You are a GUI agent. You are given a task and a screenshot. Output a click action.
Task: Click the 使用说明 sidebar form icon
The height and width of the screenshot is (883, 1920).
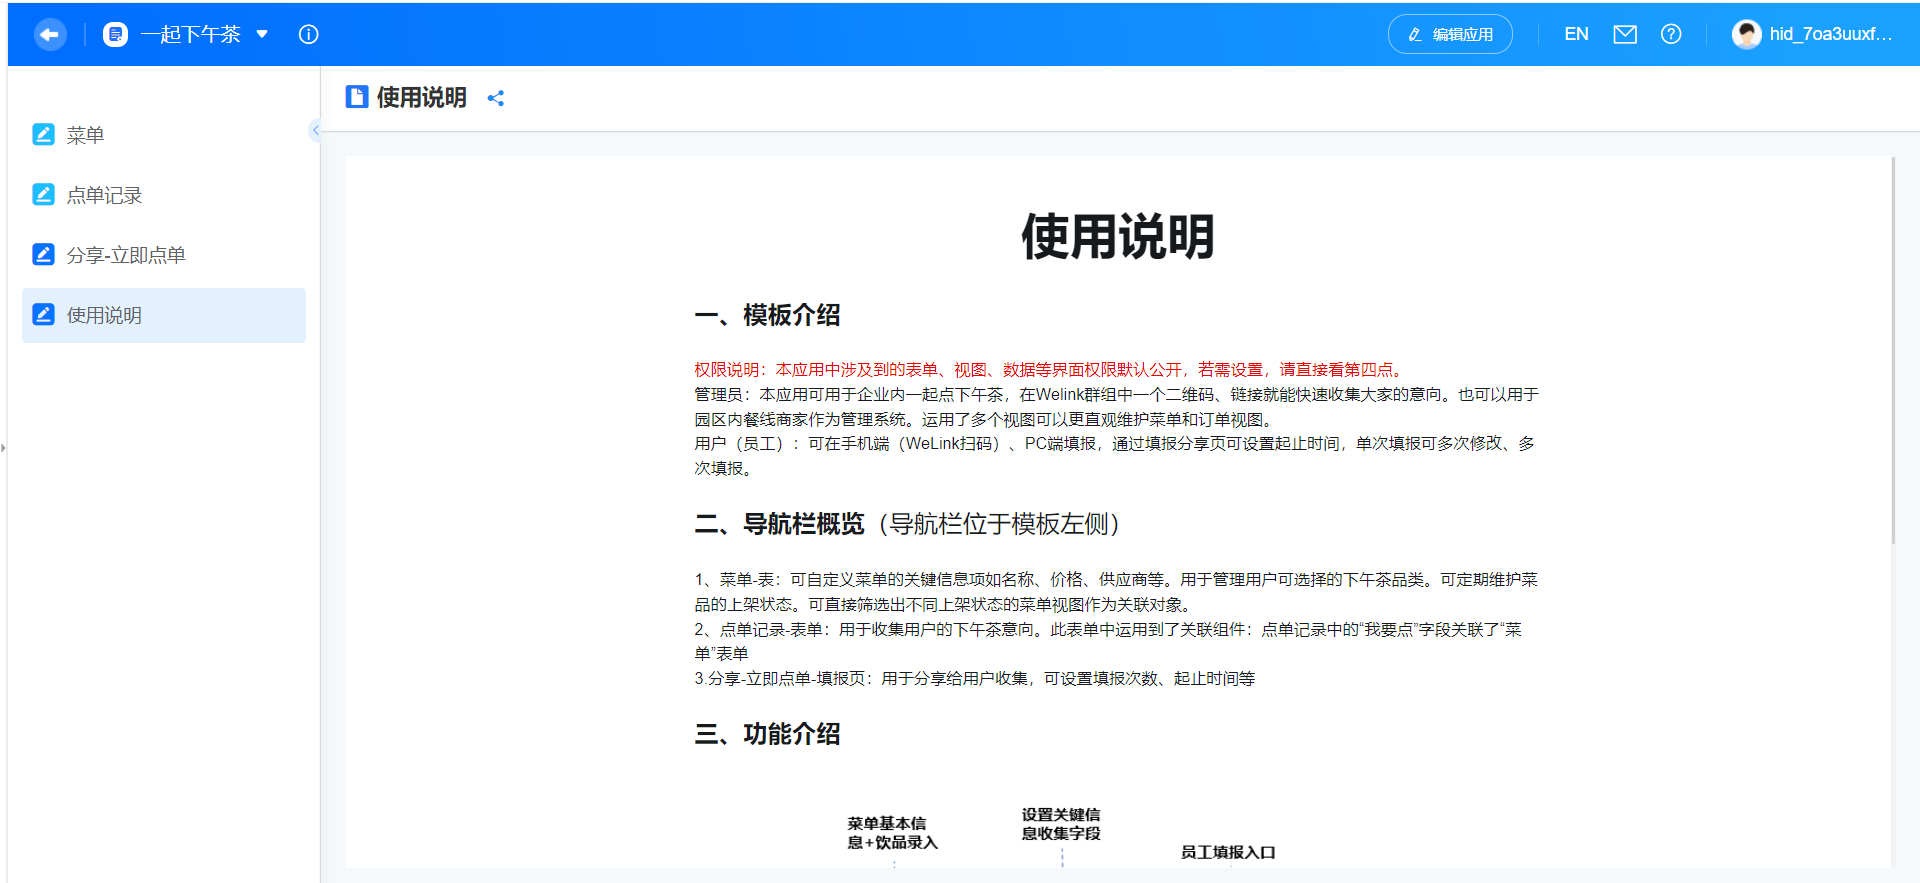coord(43,314)
